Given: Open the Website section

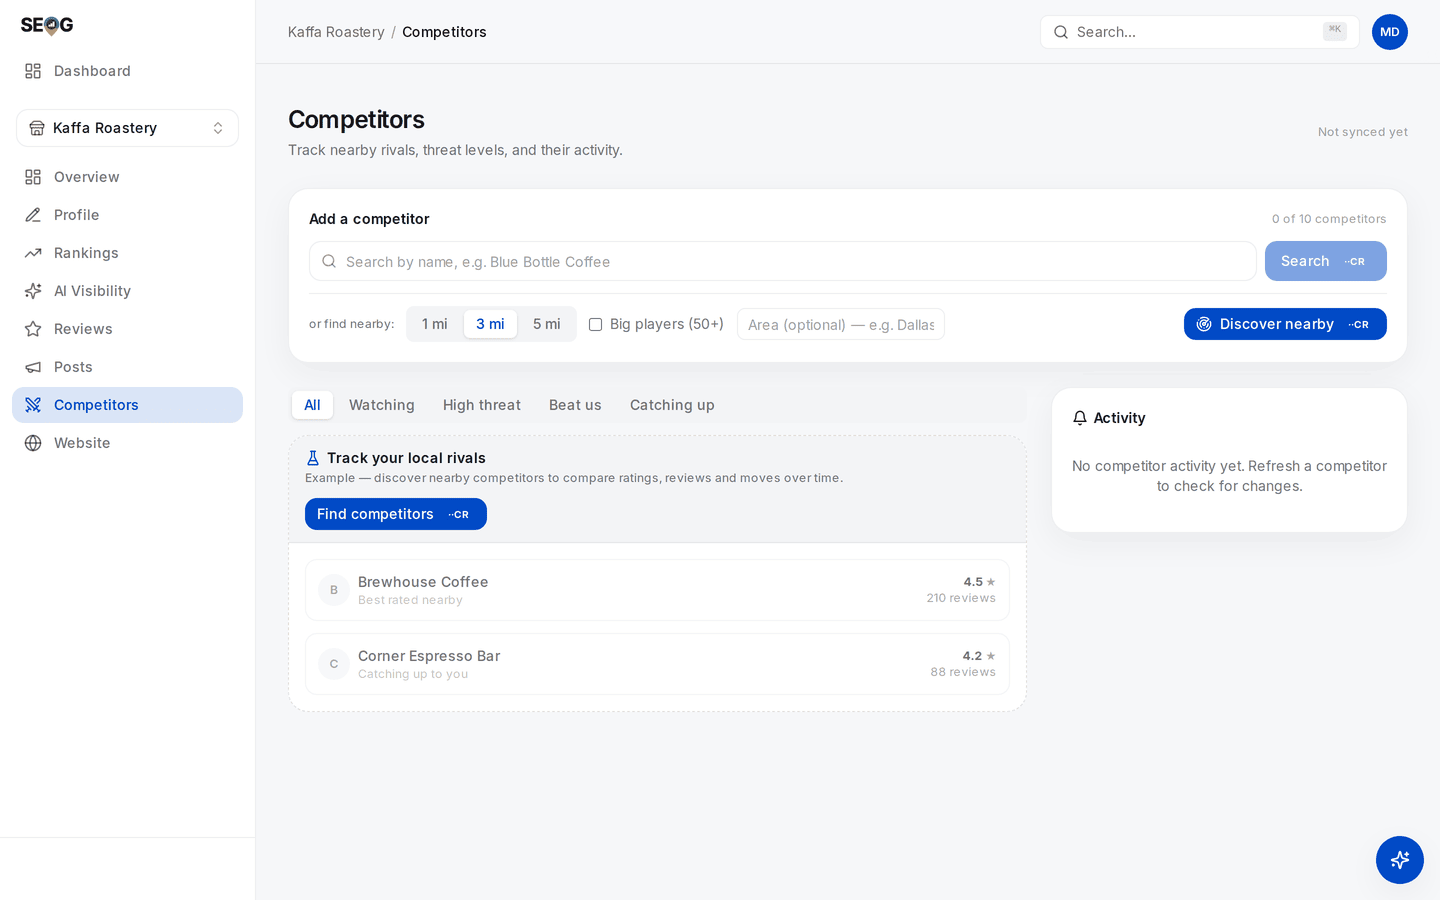Looking at the screenshot, I should tap(127, 443).
